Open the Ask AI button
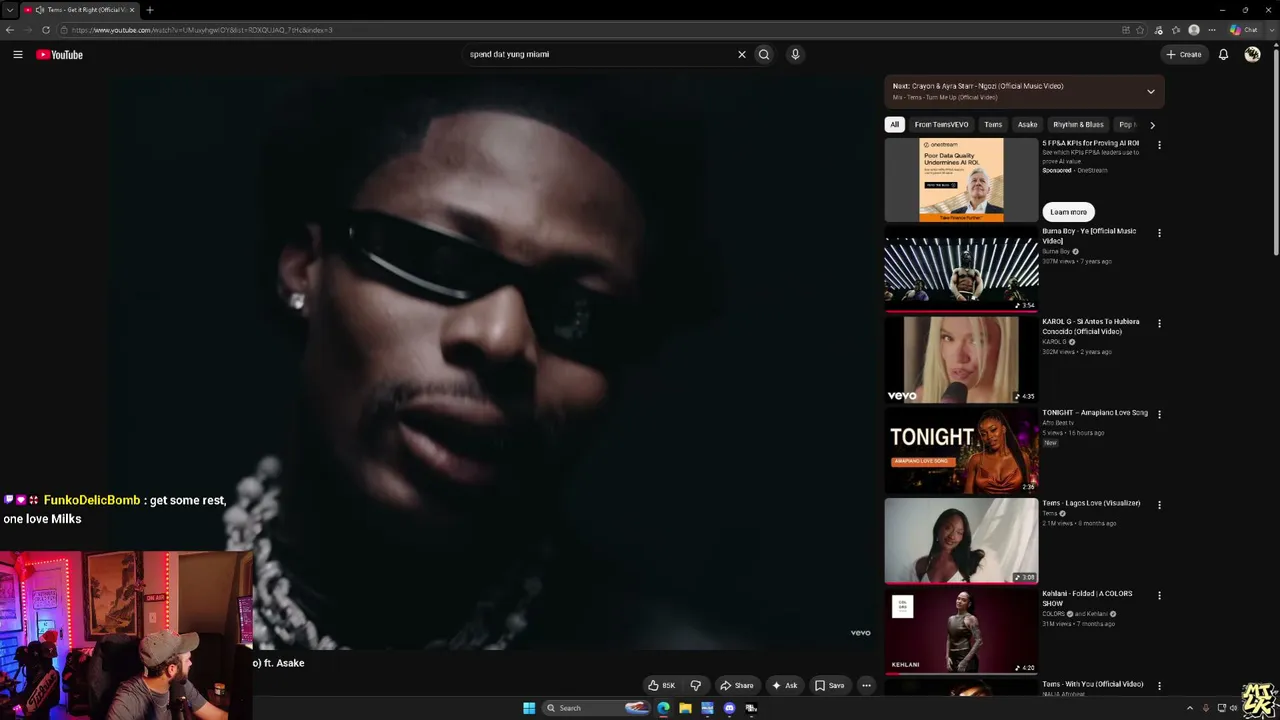Viewport: 1280px width, 720px height. point(785,686)
